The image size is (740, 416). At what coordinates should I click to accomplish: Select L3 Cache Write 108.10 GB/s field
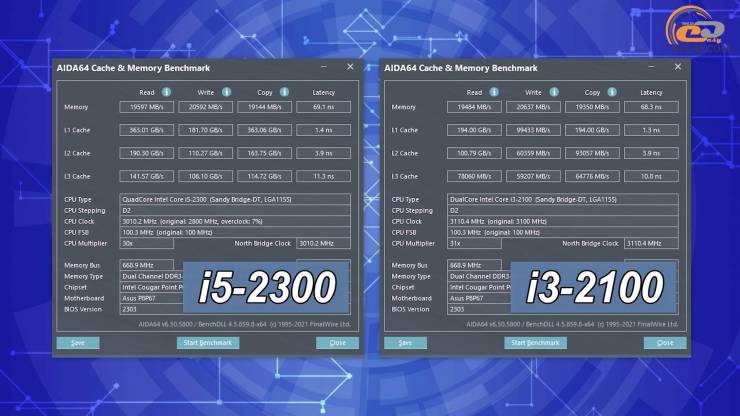tap(205, 176)
